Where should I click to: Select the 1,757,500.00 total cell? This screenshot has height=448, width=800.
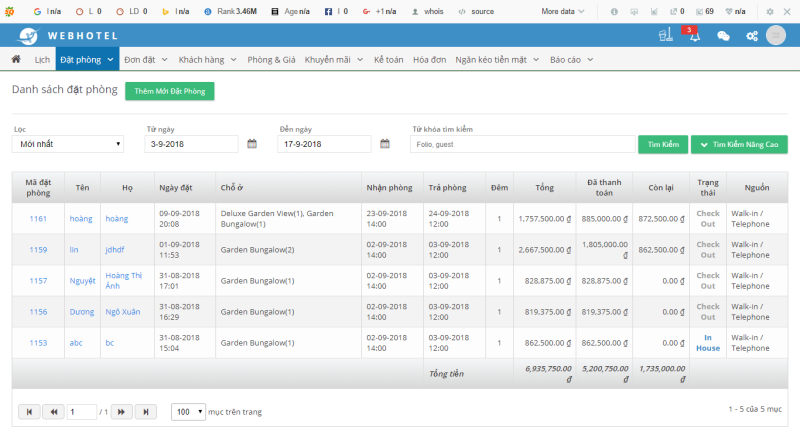(544, 218)
